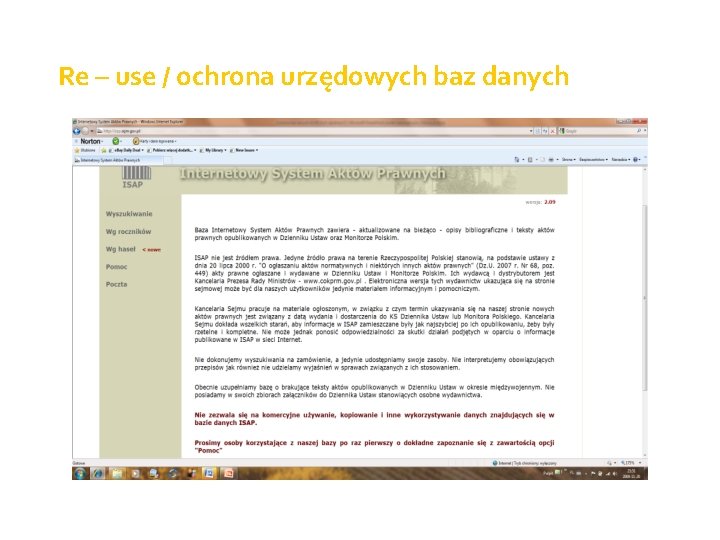
Task: Click the media player taskbar icon
Action: pos(135,473)
